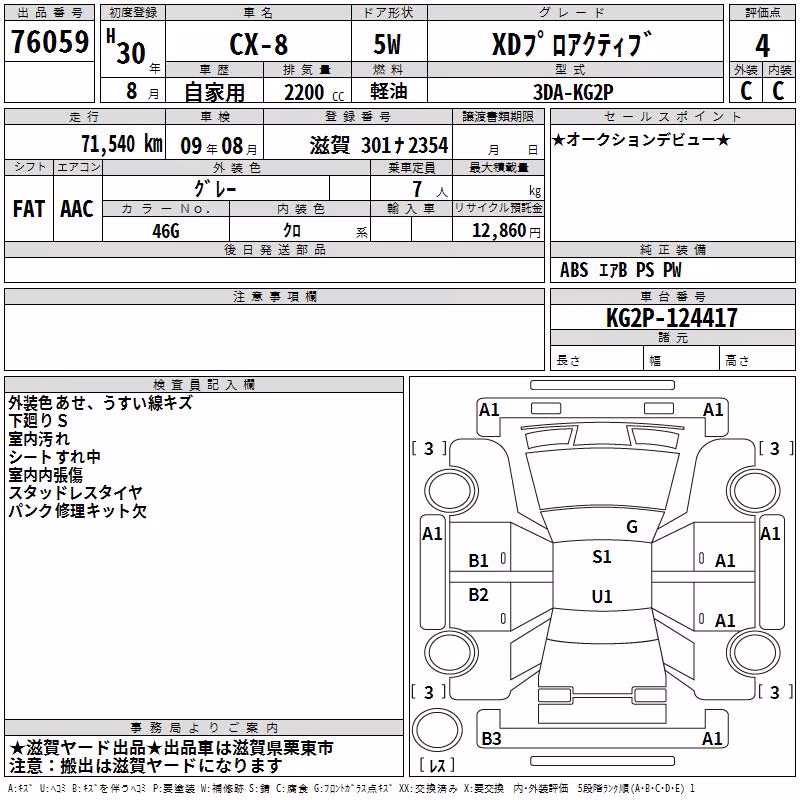Click inspector note 室内汚れ
Screen dimensions: 800x800
click(39, 439)
